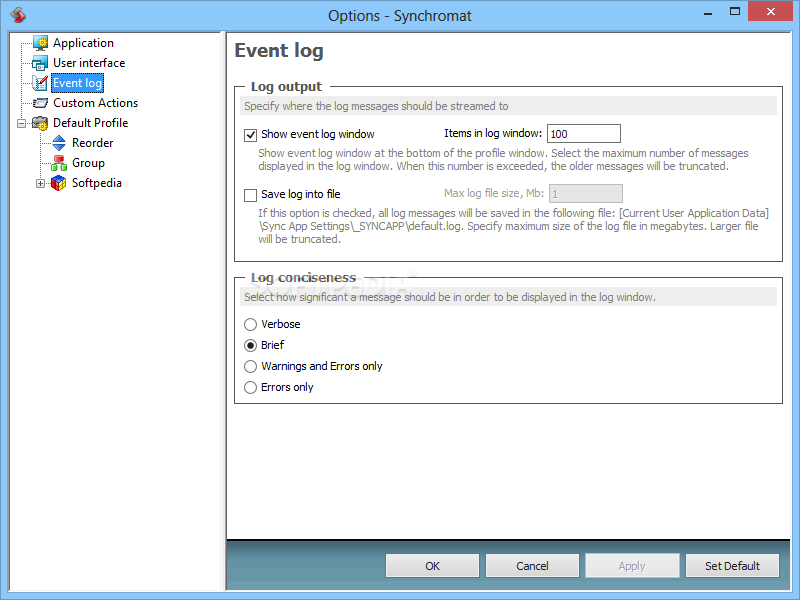Click the Apply button
Screen dimensions: 800x600
pyautogui.click(x=632, y=566)
